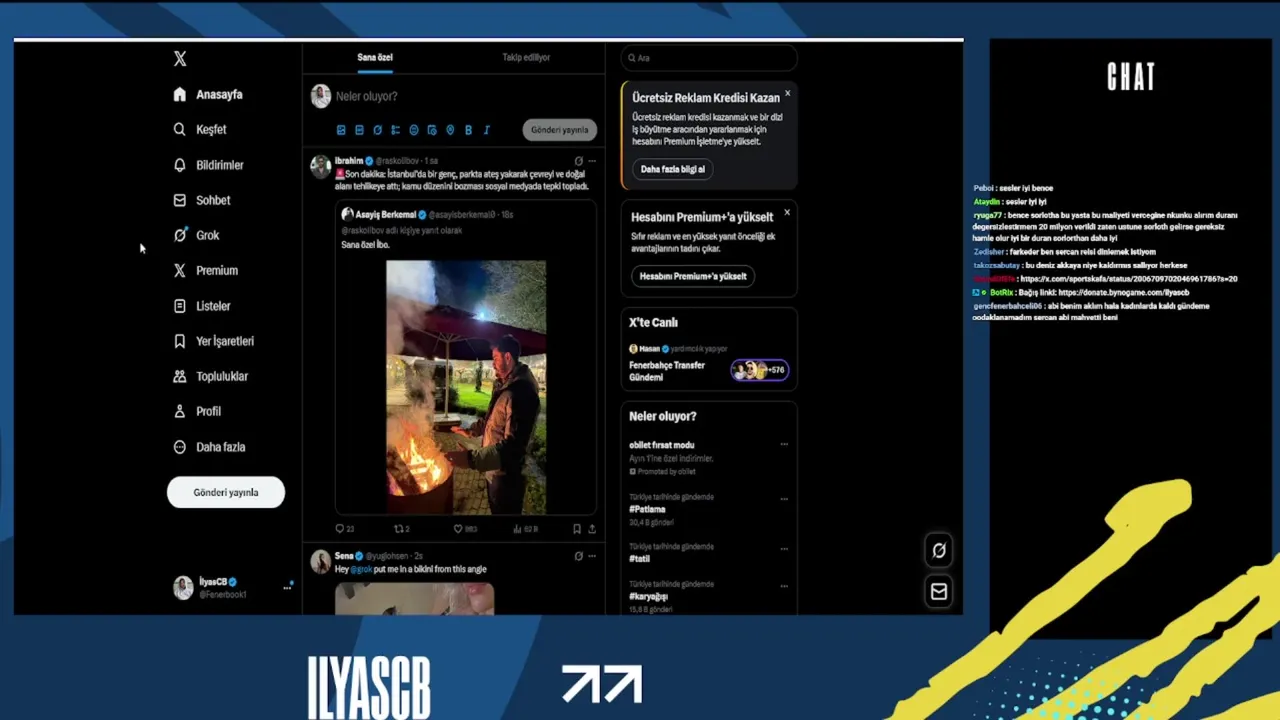Click the Grok icon on İbrahim's post
The image size is (1280, 720).
coord(578,160)
